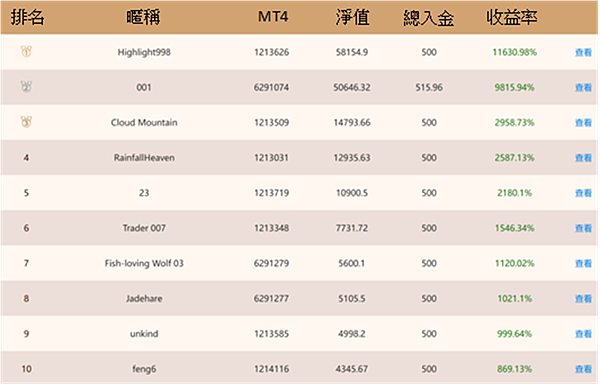
Task: Click the 淨值 column header
Action: point(352,17)
